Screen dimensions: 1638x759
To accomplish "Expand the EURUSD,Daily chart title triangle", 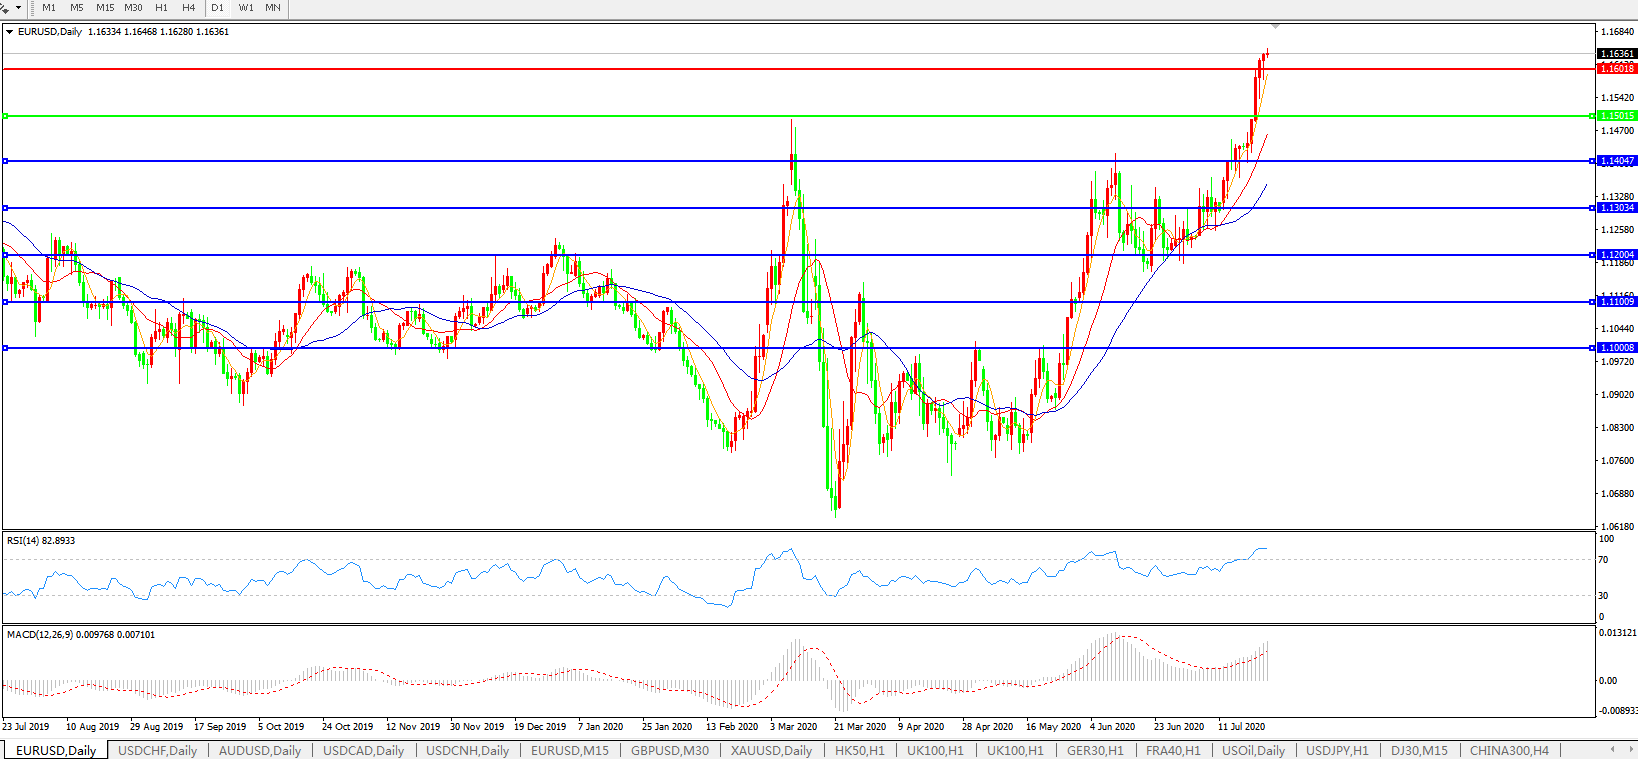I will [x=10, y=32].
